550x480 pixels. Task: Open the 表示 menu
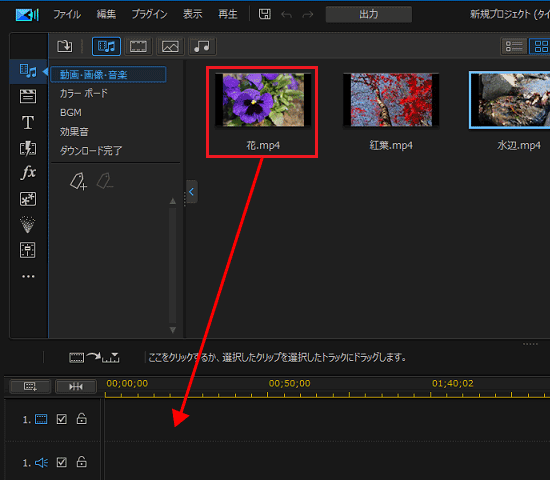point(192,14)
